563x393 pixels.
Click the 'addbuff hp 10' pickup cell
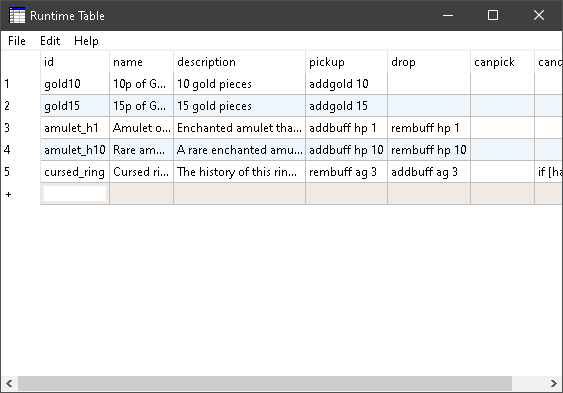point(346,150)
